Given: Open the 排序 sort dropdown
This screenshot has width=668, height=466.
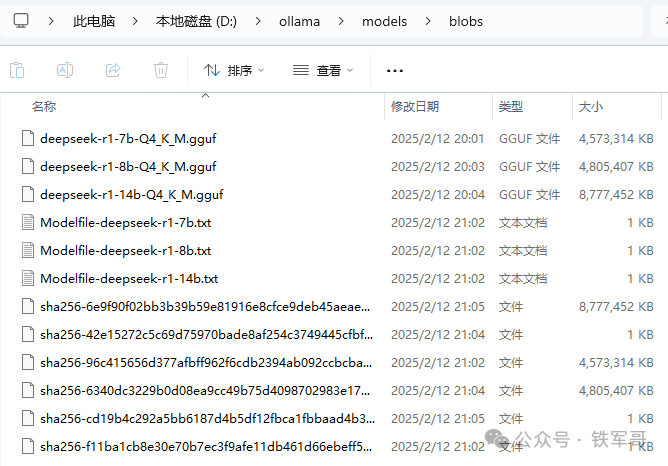Looking at the screenshot, I should [234, 70].
